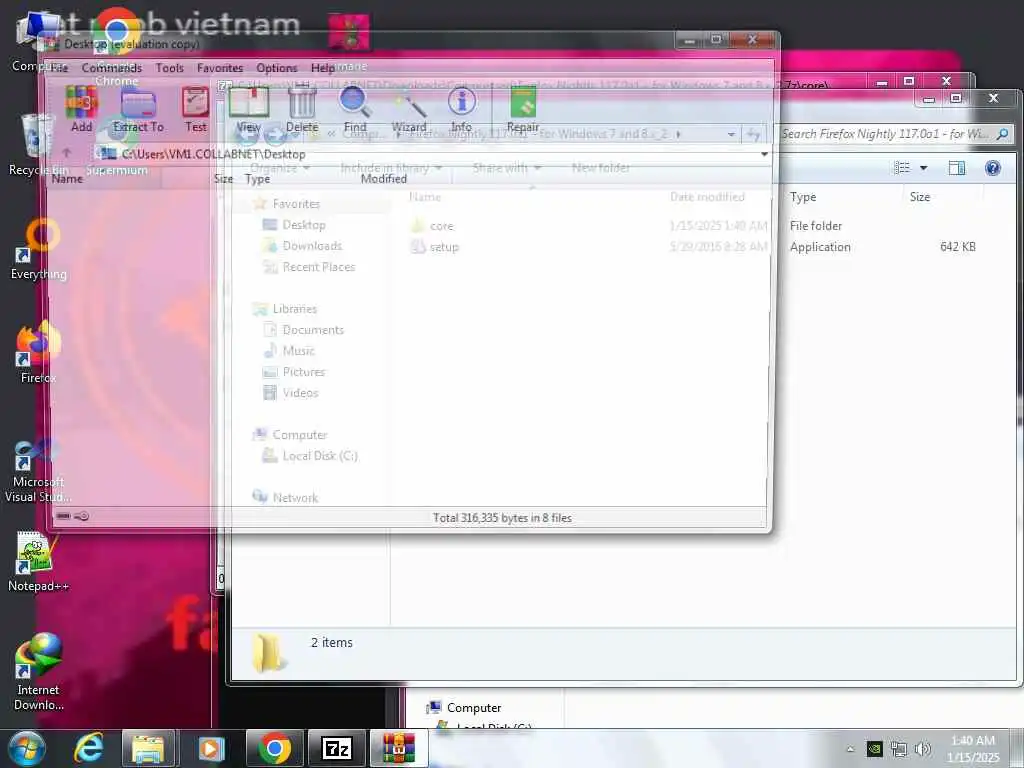Toggle the preview pane in Explorer

coord(957,168)
